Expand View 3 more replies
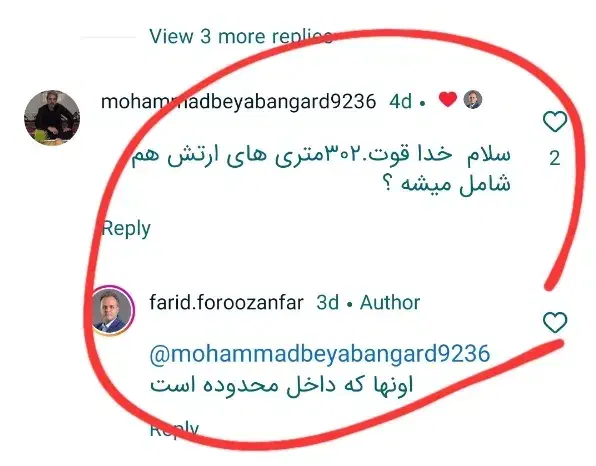Viewport: 596px width, 466px height. pyautogui.click(x=241, y=36)
